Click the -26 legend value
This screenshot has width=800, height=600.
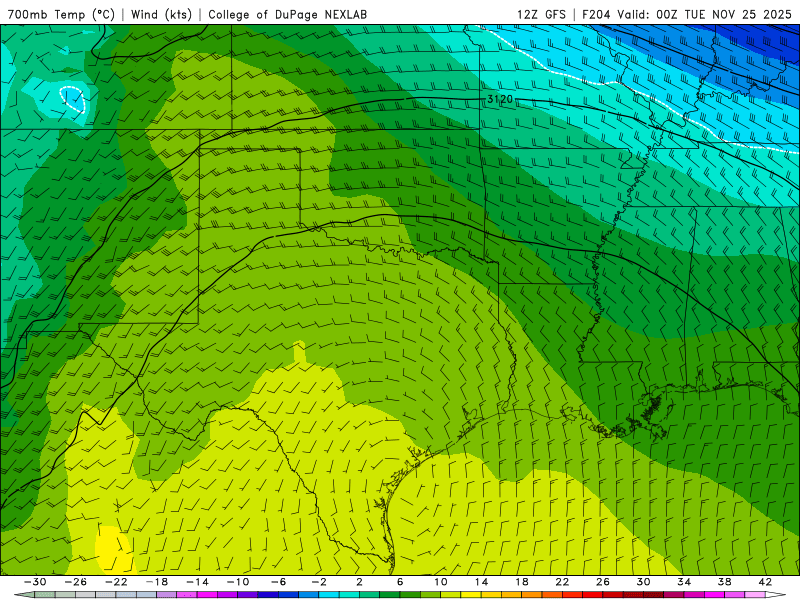(x=76, y=582)
